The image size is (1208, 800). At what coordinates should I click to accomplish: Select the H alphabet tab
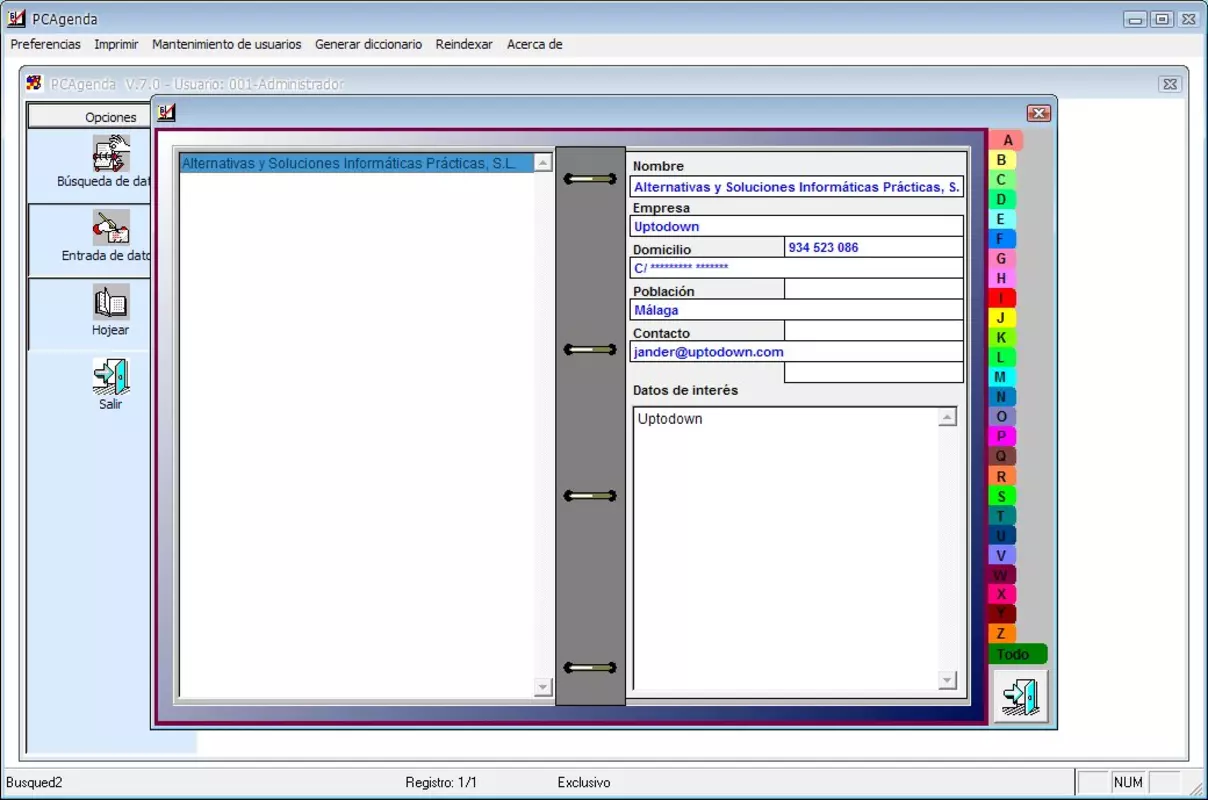[1002, 279]
